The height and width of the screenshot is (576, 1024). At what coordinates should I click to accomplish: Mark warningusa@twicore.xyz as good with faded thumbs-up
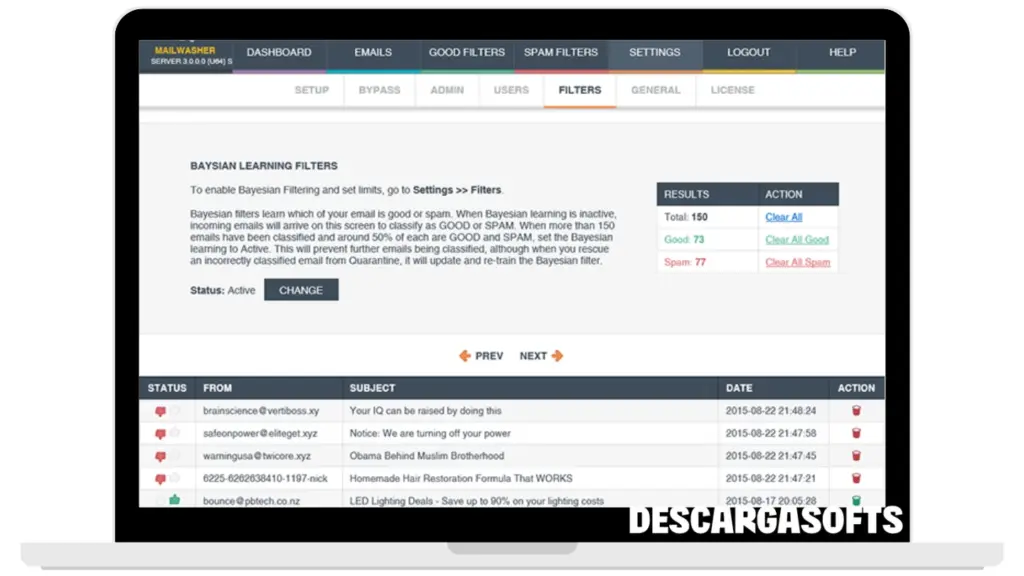coord(175,456)
